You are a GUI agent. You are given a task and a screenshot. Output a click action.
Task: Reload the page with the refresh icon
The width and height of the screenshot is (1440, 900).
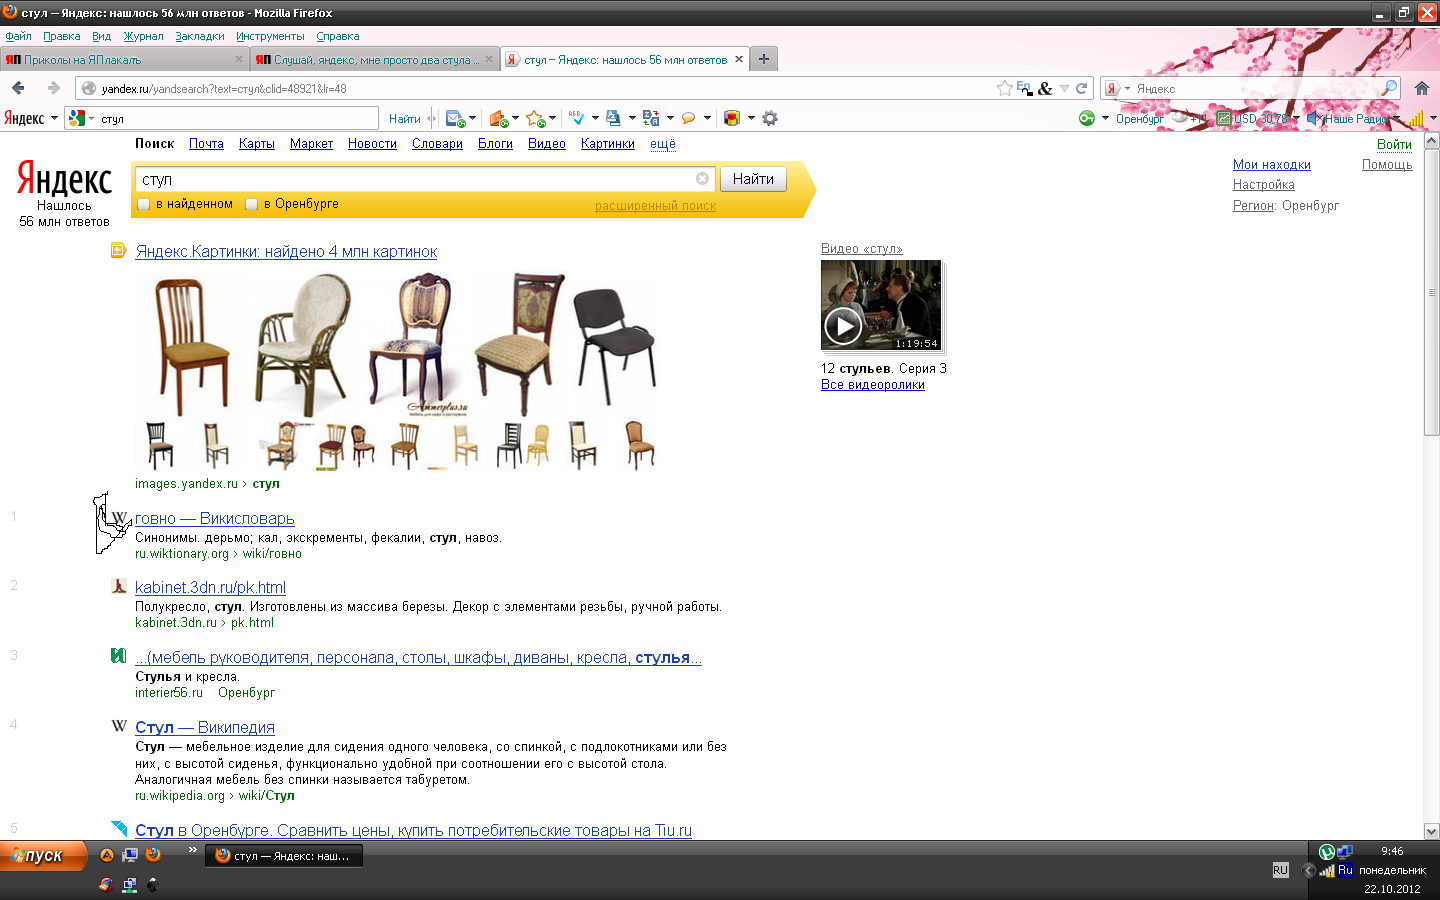tap(1081, 88)
